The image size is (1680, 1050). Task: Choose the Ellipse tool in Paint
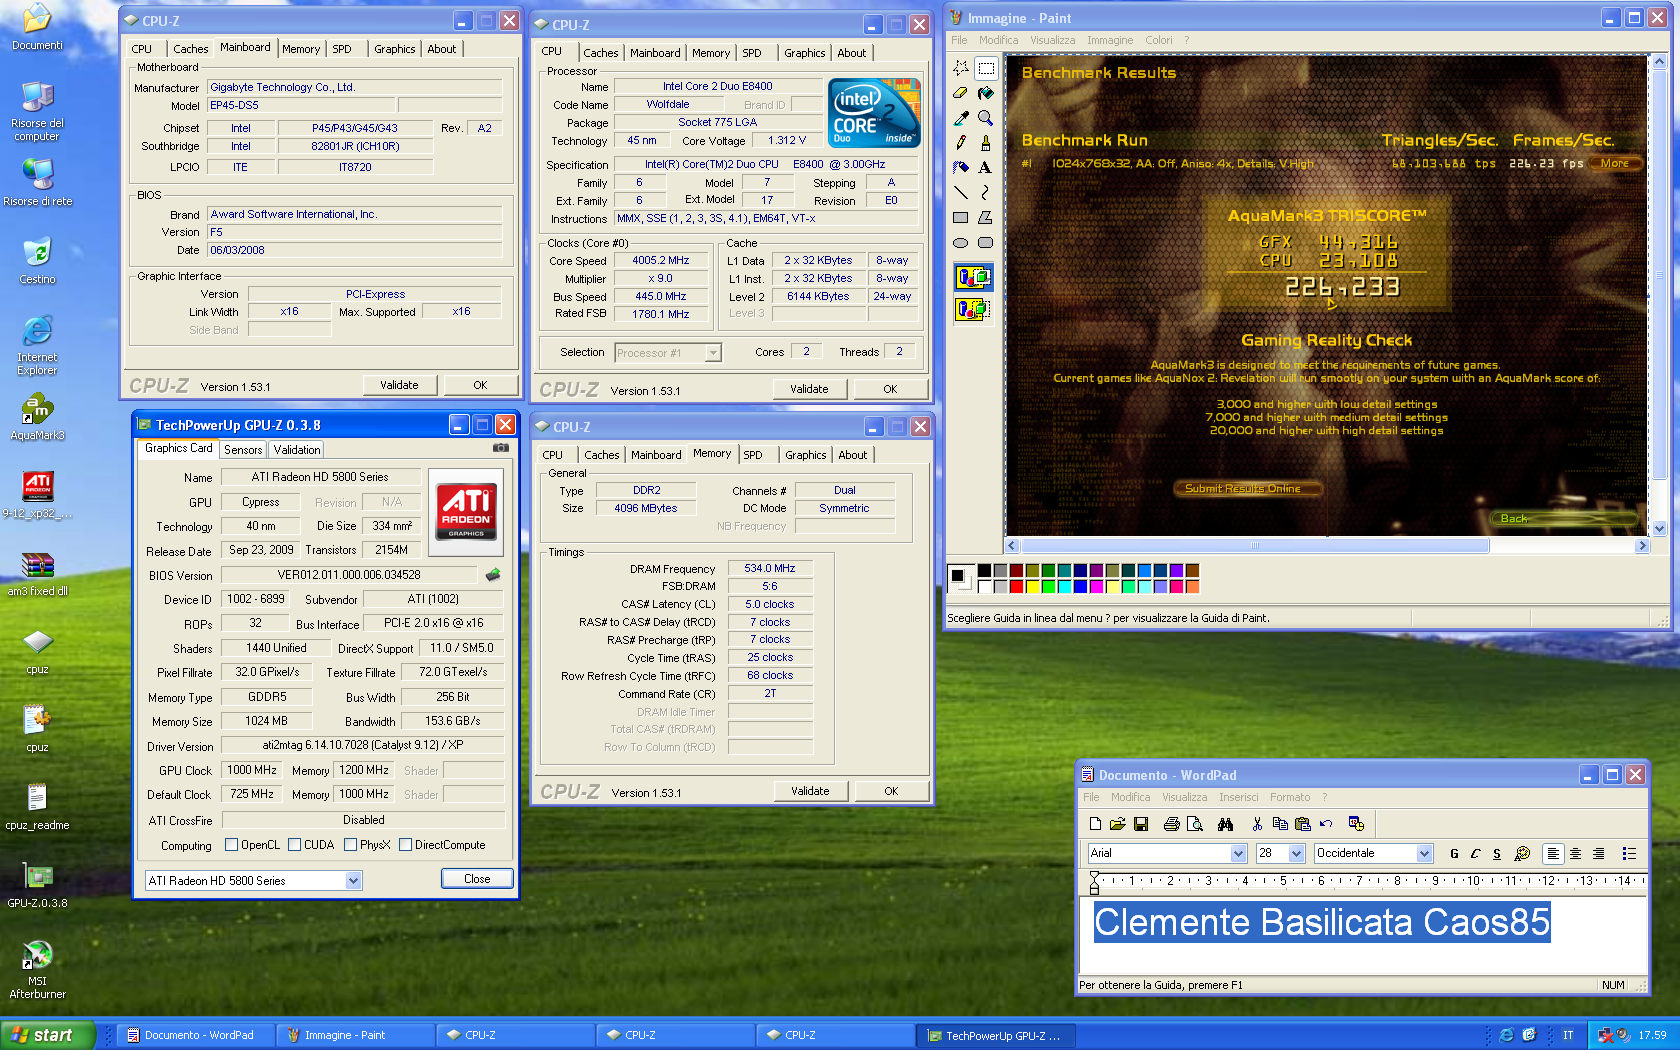(x=961, y=243)
